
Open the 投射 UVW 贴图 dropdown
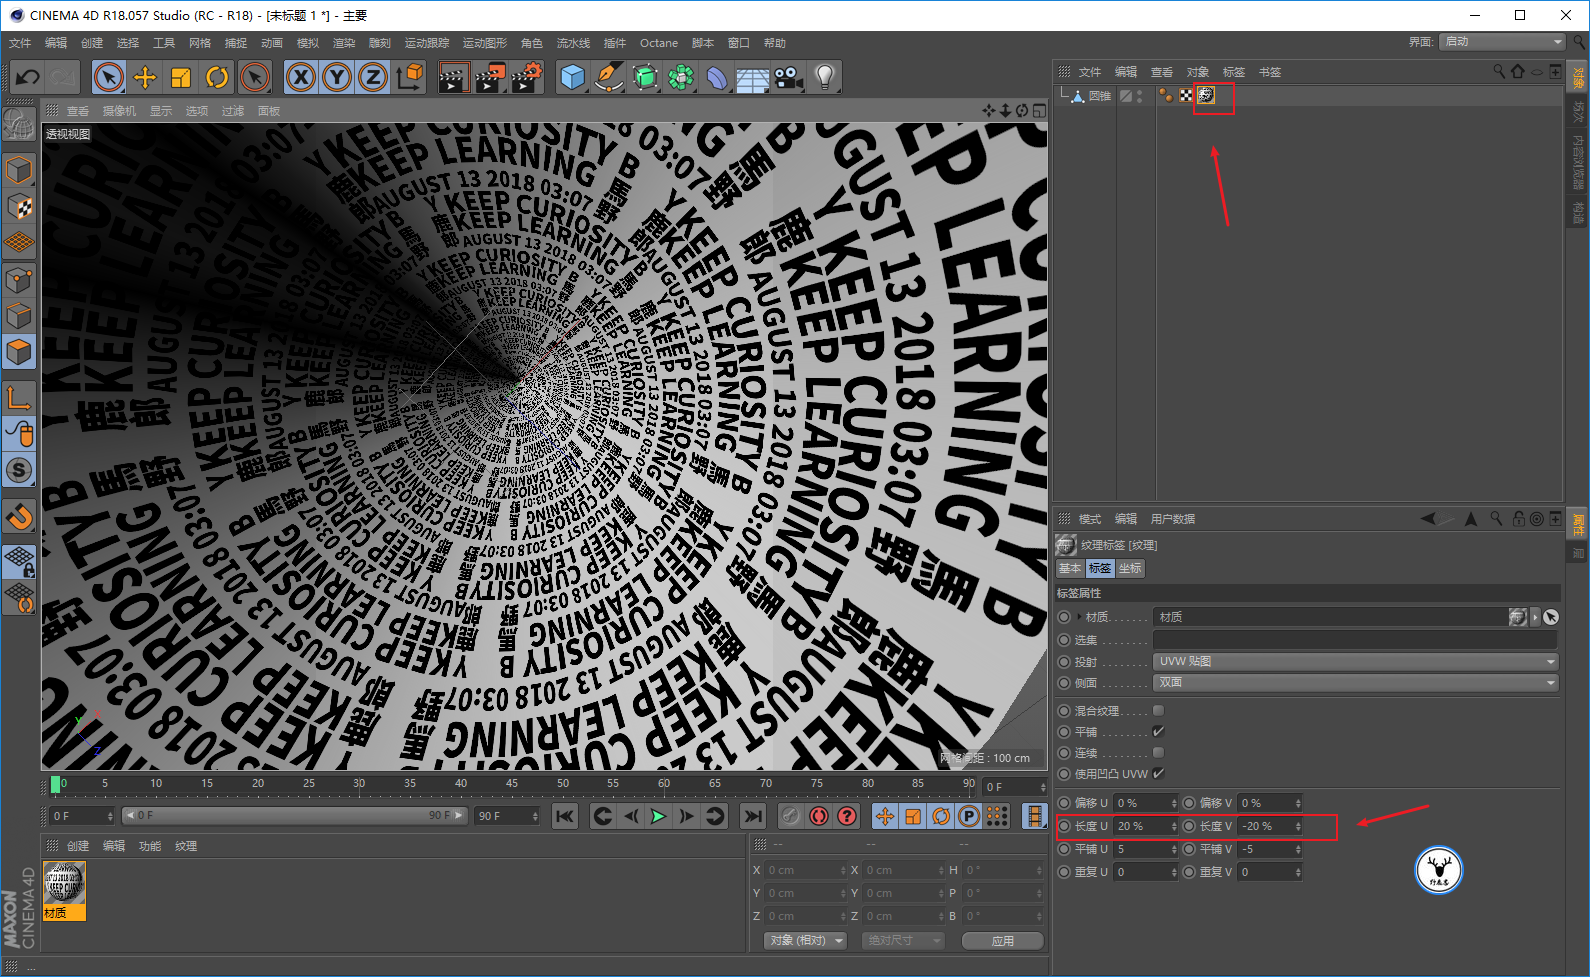pos(1356,661)
